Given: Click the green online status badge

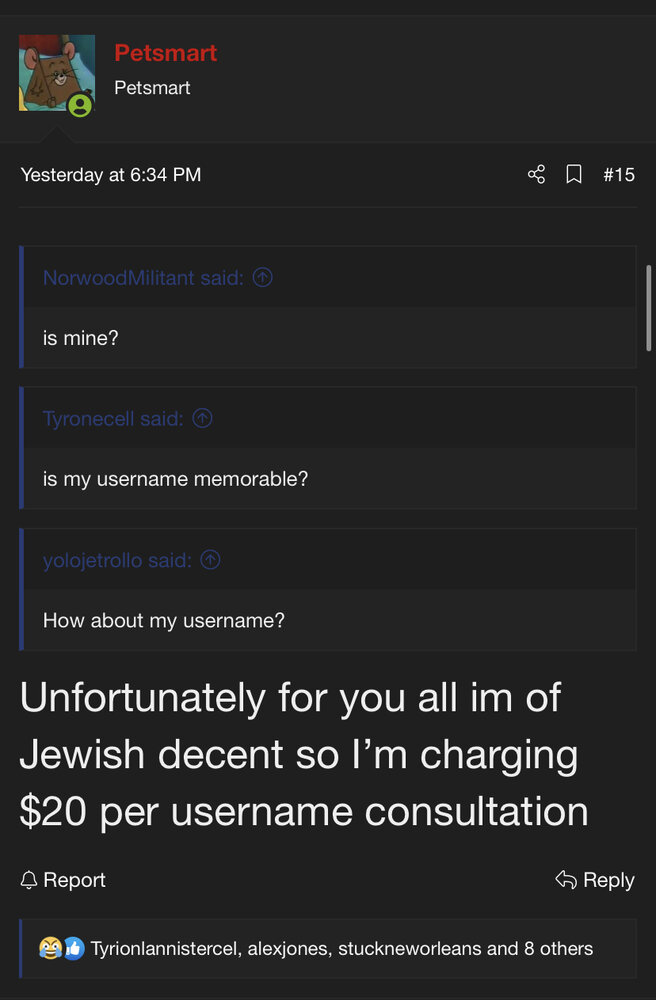Looking at the screenshot, I should (80, 105).
